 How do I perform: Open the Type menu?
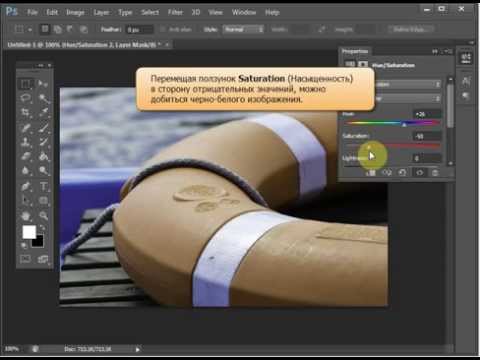[125, 12]
